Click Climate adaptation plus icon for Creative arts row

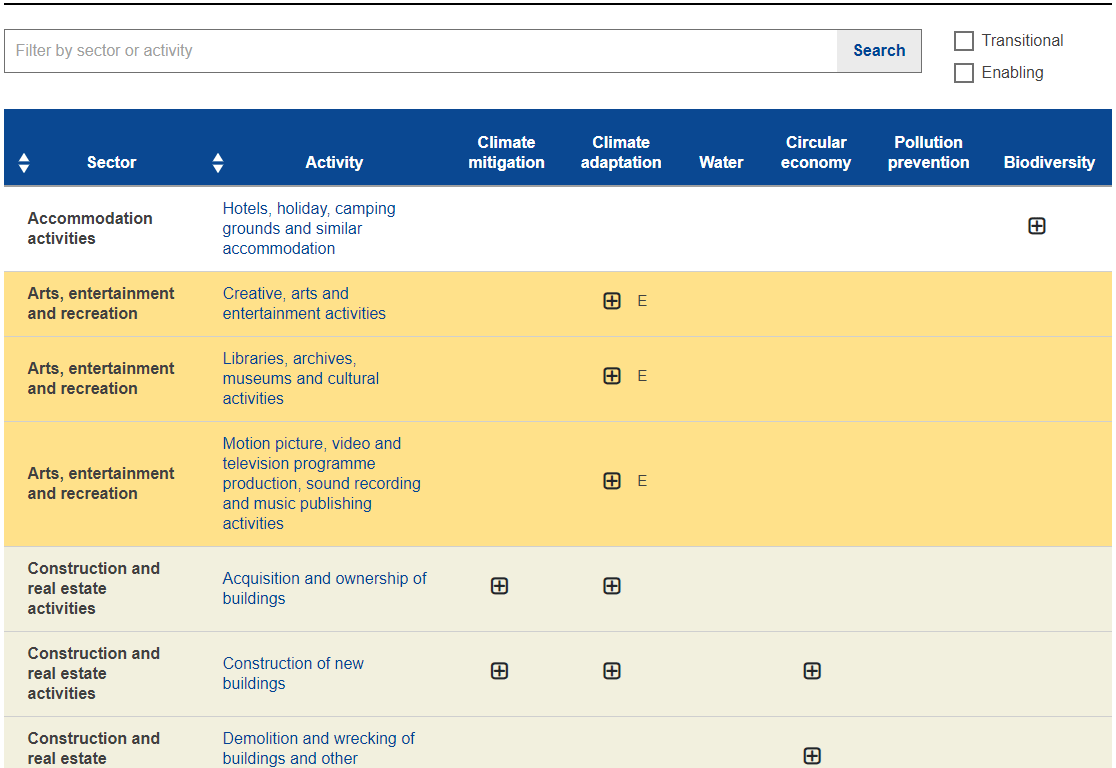[612, 301]
